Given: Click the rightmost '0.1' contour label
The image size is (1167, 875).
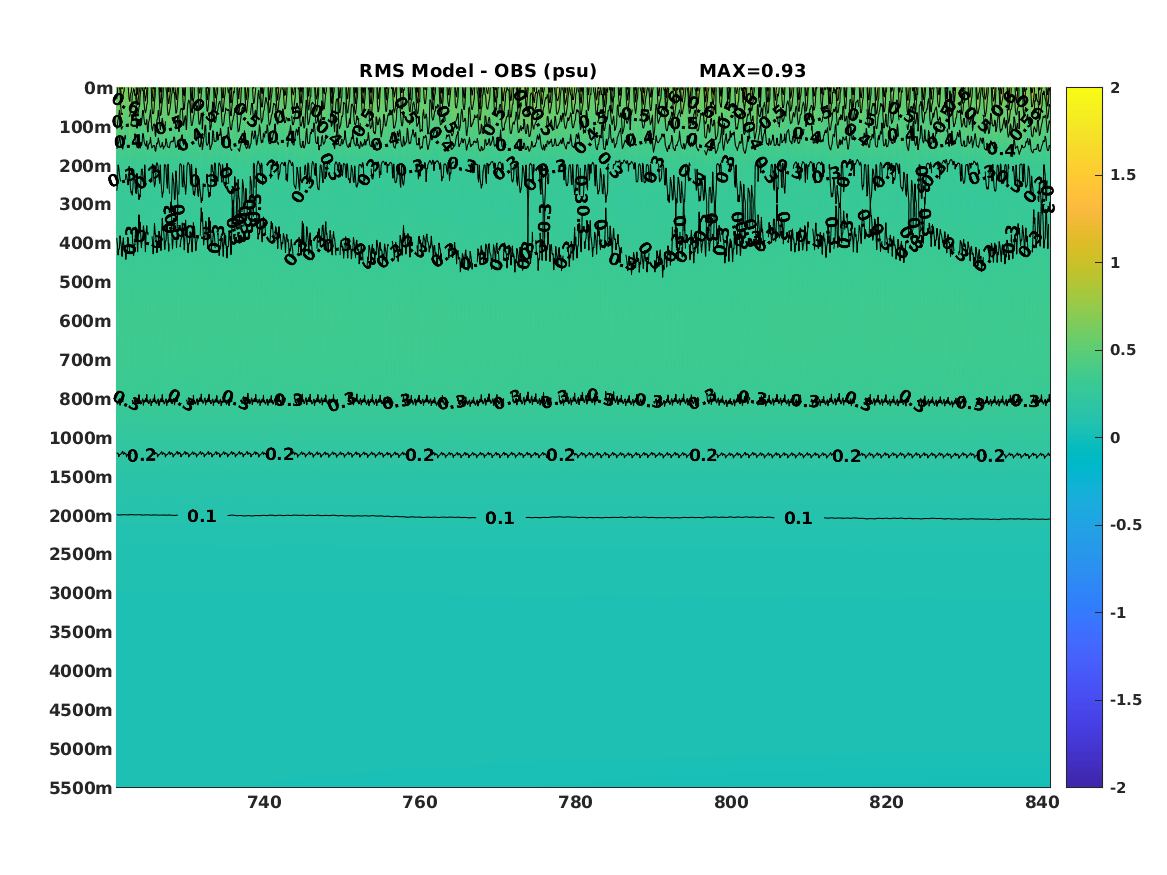Looking at the screenshot, I should (799, 519).
